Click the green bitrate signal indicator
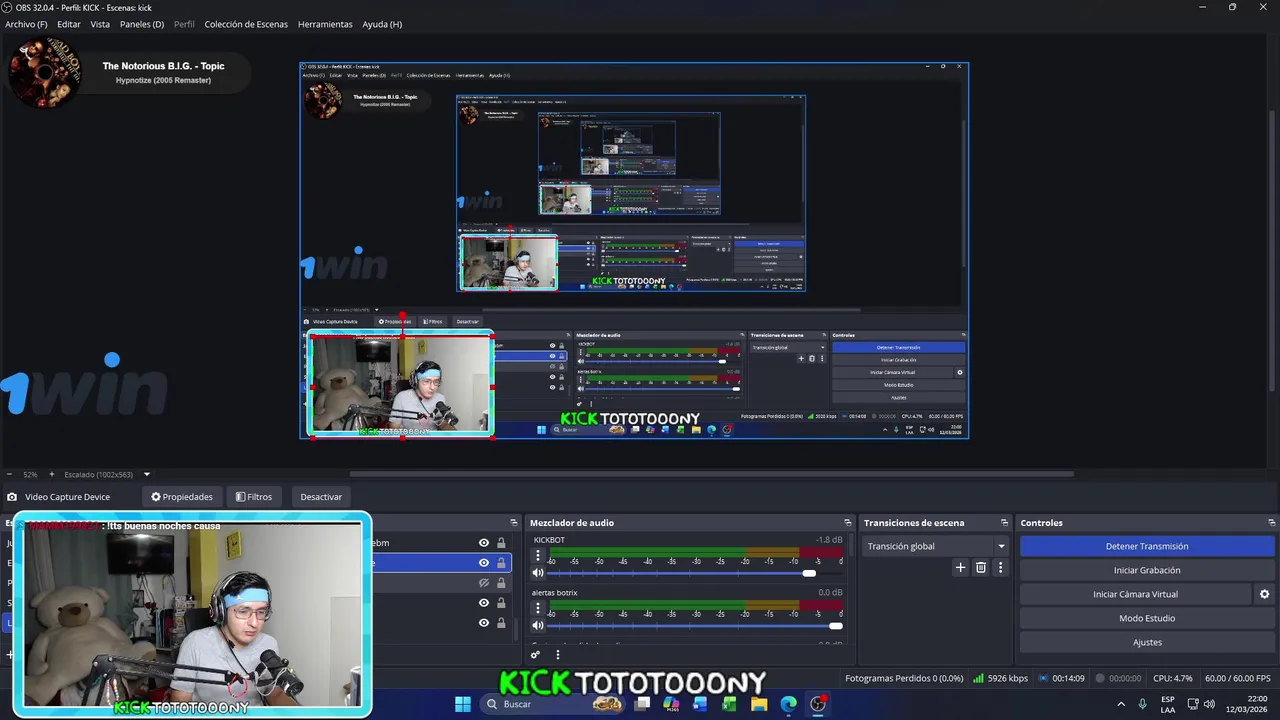1280x720 pixels. point(978,678)
